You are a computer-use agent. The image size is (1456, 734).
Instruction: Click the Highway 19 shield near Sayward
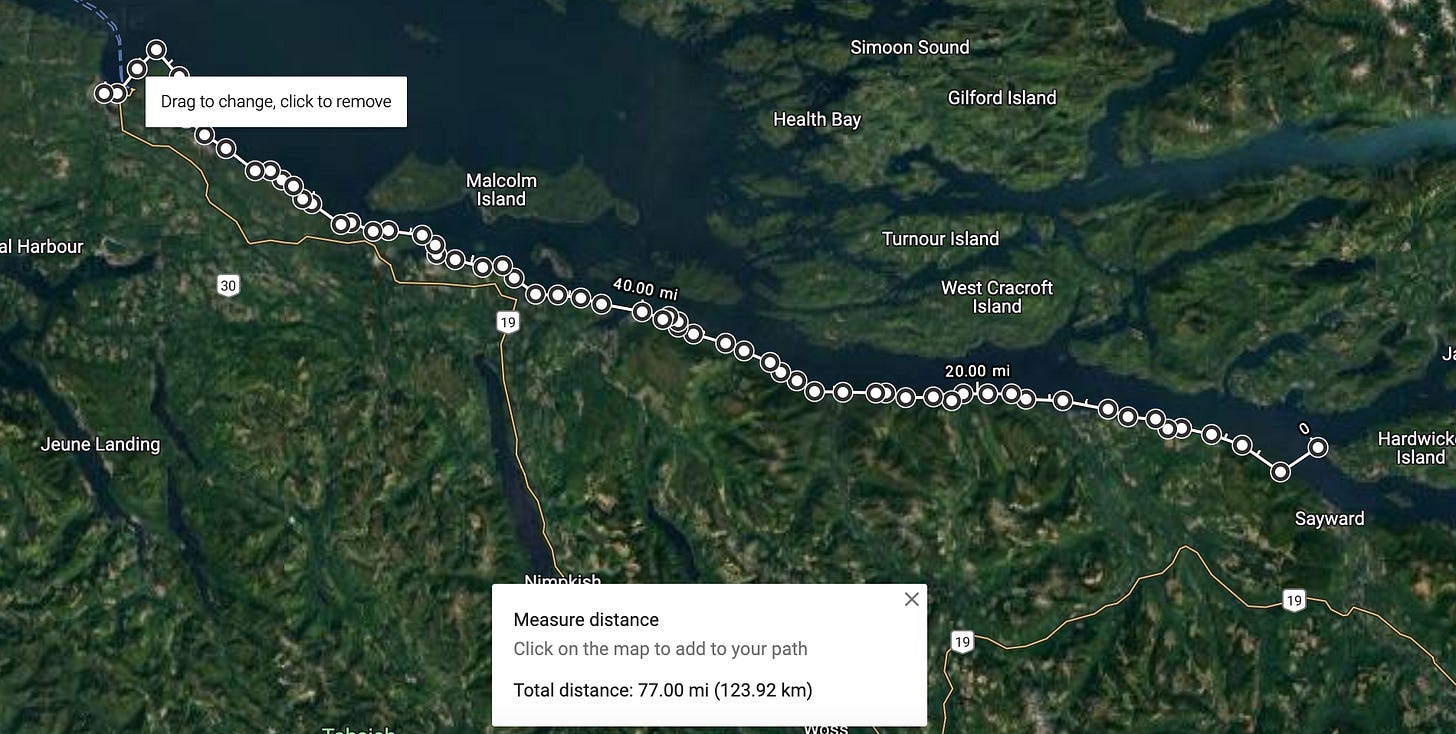pos(1294,600)
